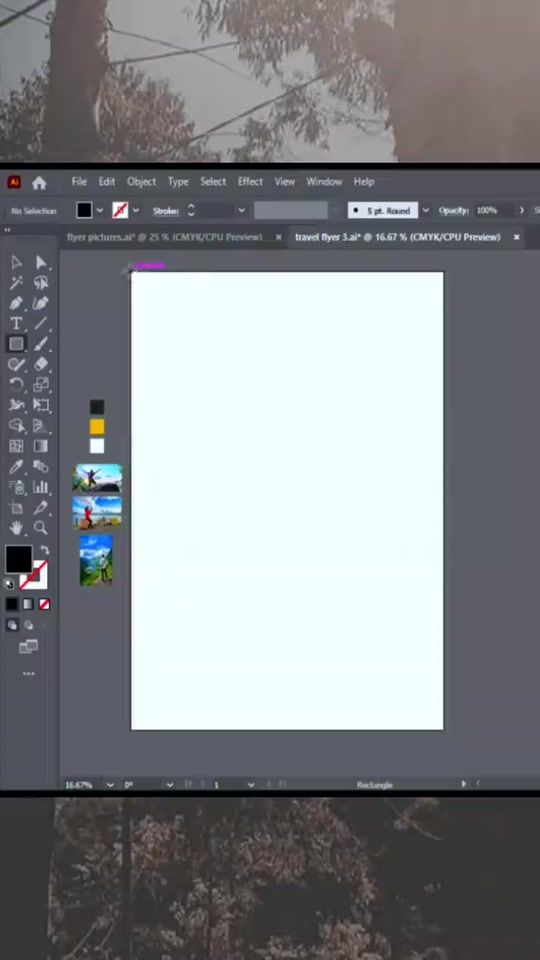The width and height of the screenshot is (540, 960).
Task: Click the yellow color swatch square
Action: [x=97, y=427]
